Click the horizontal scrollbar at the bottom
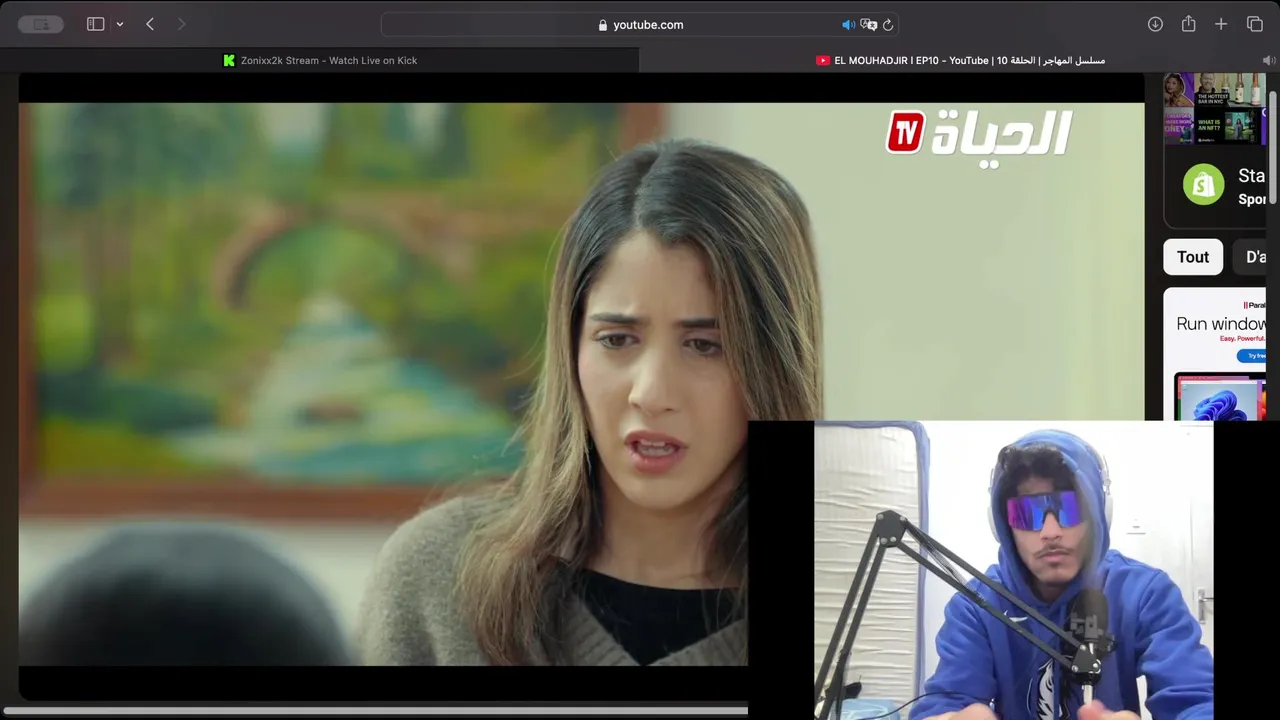 point(375,711)
